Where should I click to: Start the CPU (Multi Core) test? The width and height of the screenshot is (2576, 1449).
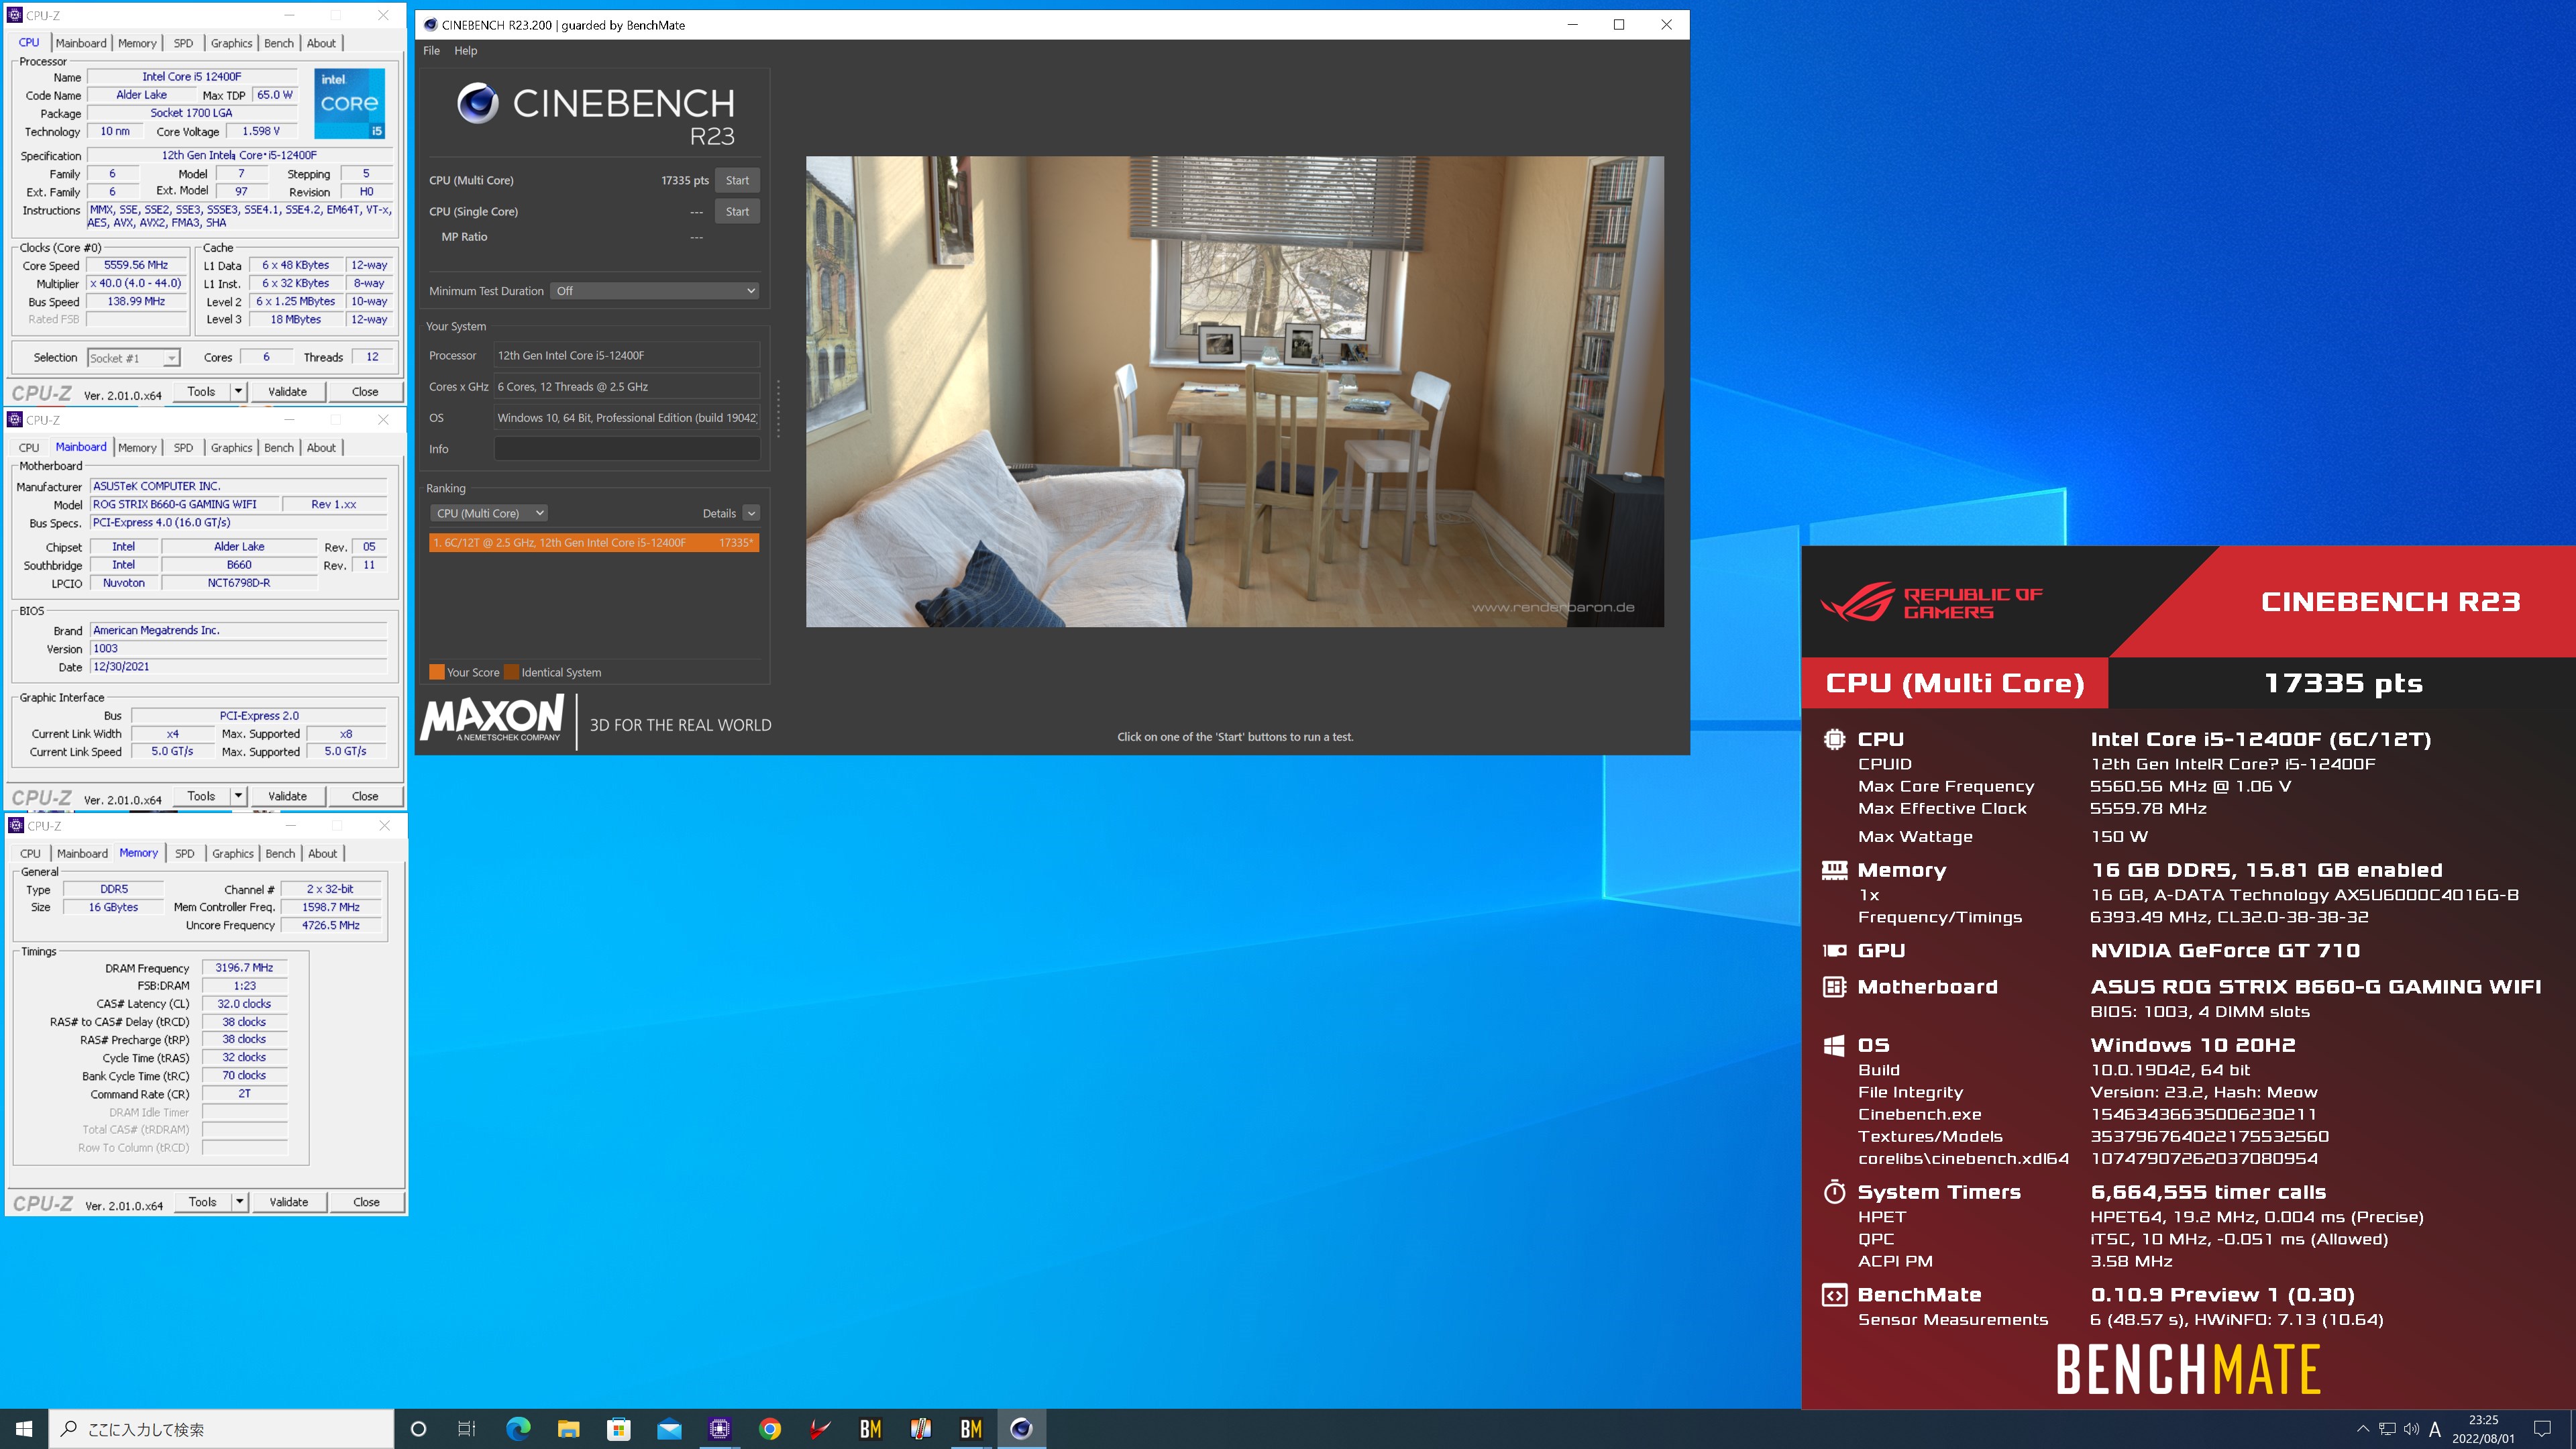coord(737,180)
